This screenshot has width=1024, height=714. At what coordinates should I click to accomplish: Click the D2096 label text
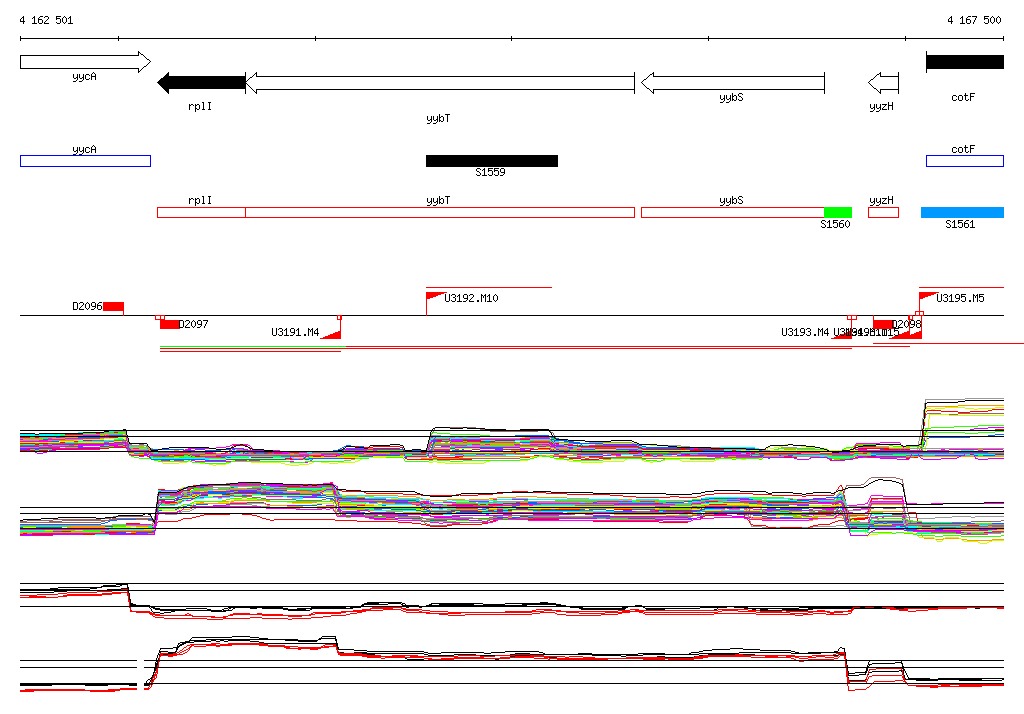coord(87,306)
